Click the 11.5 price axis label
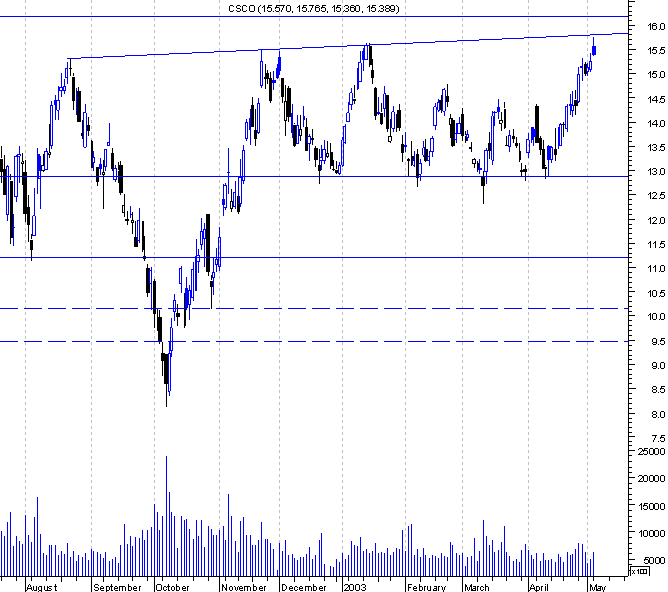 click(x=656, y=245)
